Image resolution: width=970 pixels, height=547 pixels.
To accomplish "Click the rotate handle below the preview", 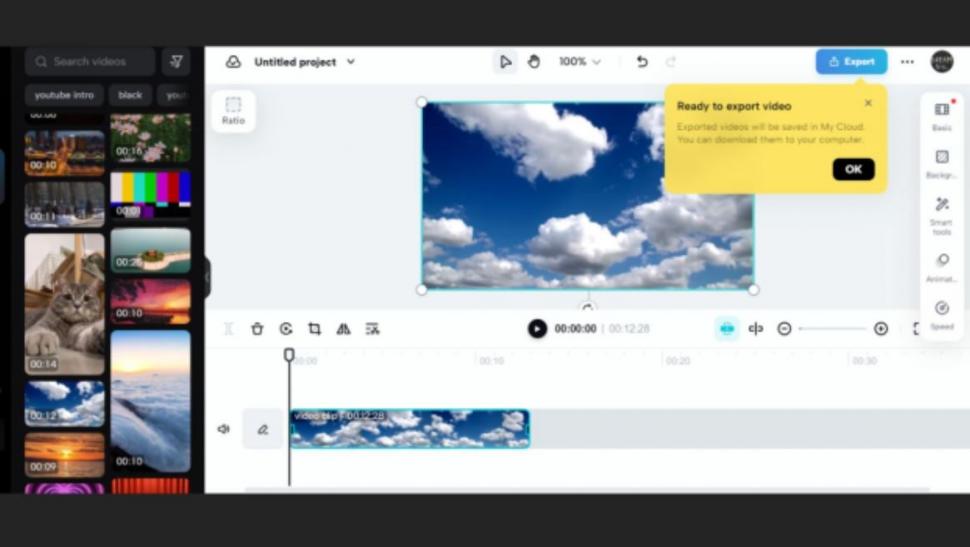I will pos(588,308).
